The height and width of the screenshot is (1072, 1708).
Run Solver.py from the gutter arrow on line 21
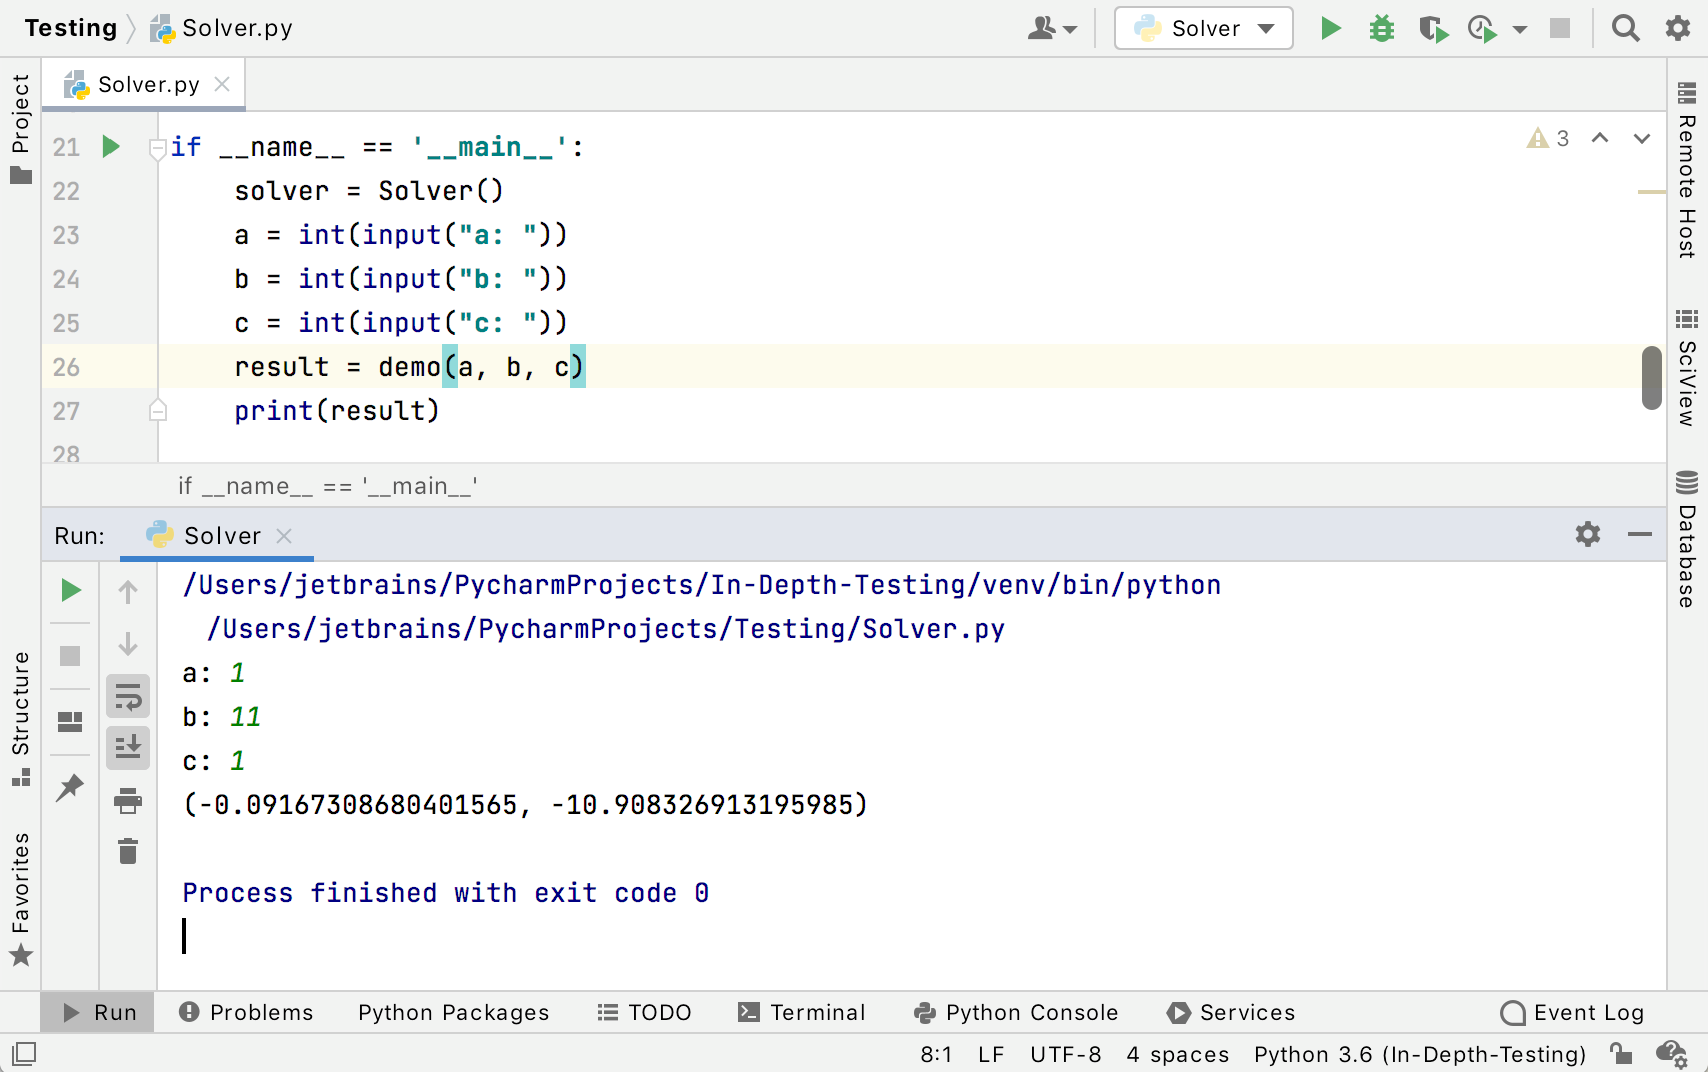point(110,146)
